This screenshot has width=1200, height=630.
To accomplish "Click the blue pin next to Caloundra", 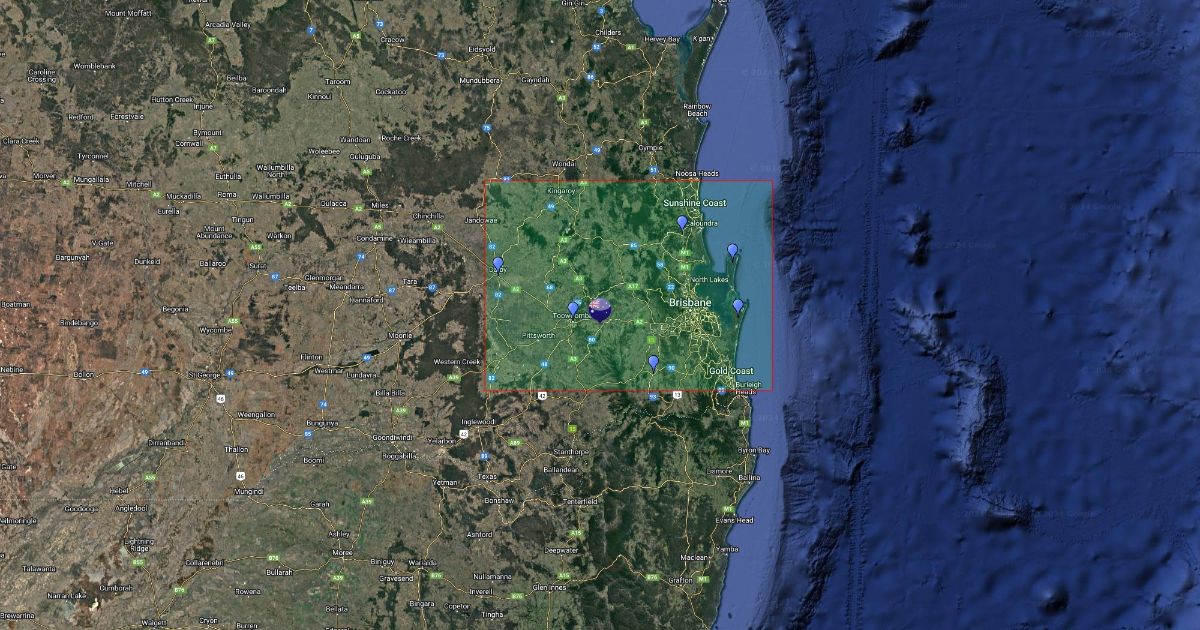I will 682,223.
